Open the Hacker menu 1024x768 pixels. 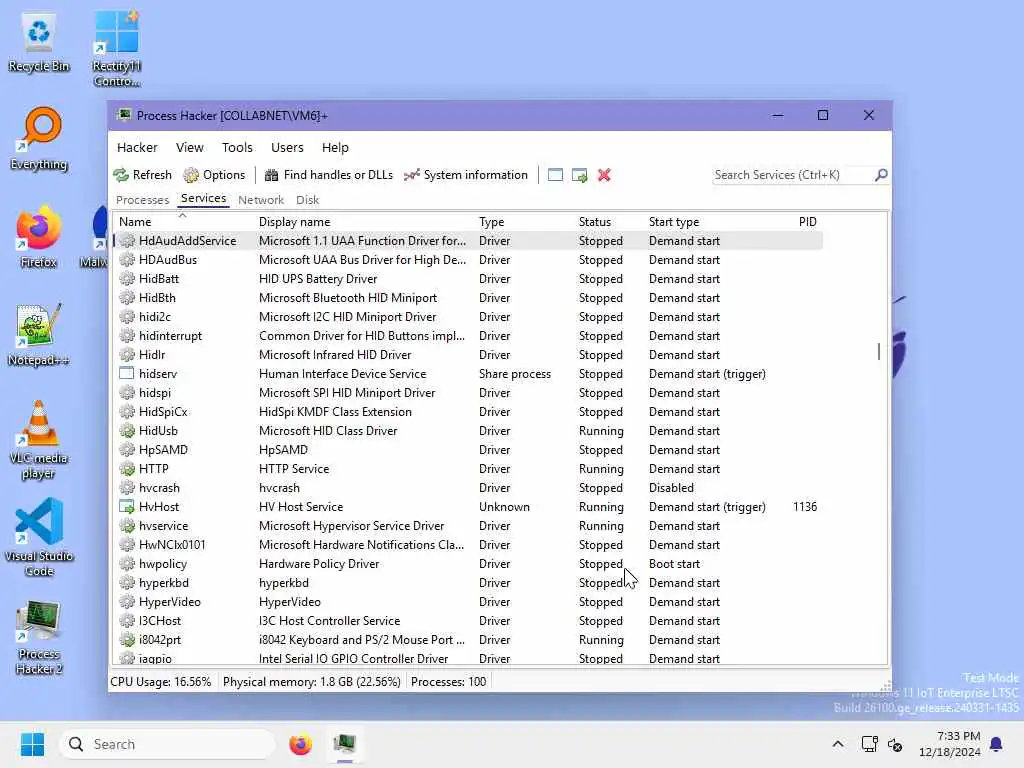pyautogui.click(x=137, y=148)
